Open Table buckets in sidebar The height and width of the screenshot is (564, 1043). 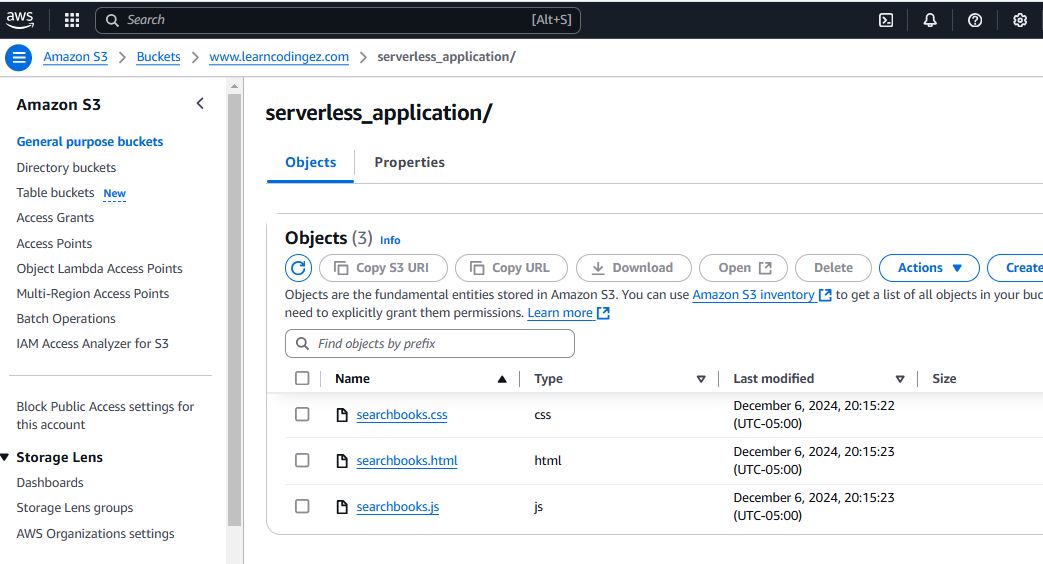click(55, 192)
